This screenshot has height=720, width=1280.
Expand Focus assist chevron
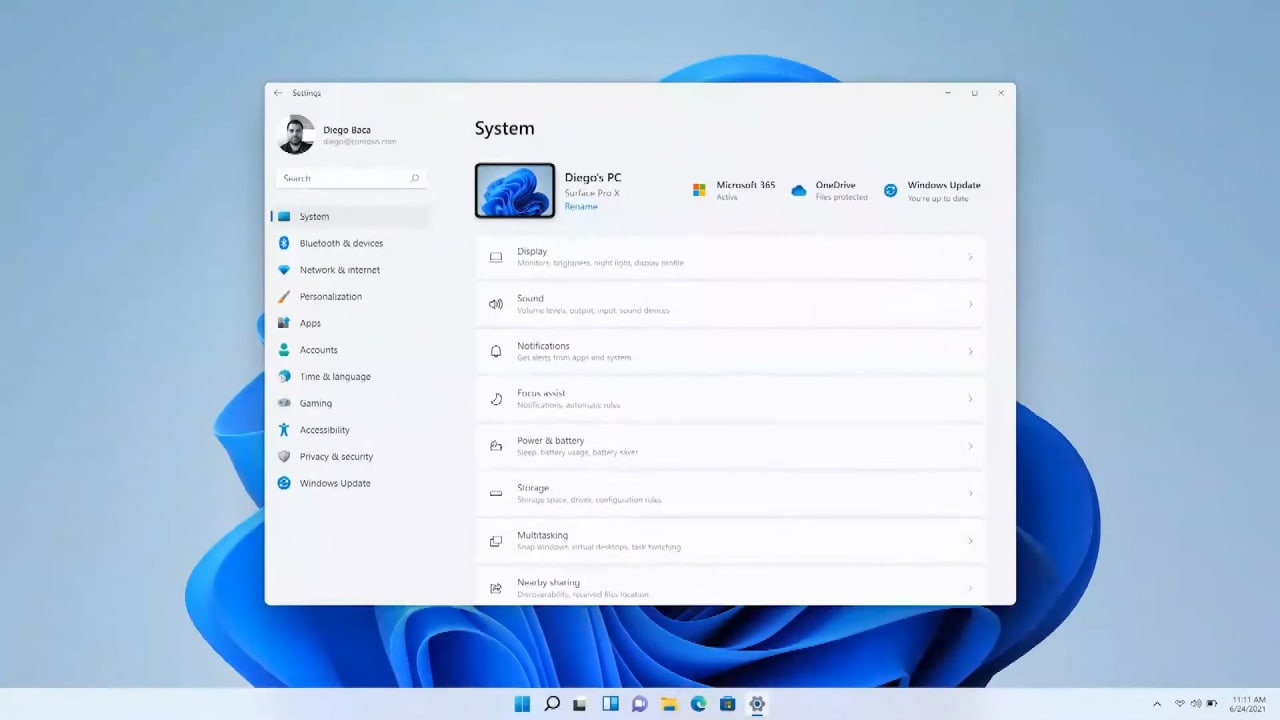pos(970,399)
